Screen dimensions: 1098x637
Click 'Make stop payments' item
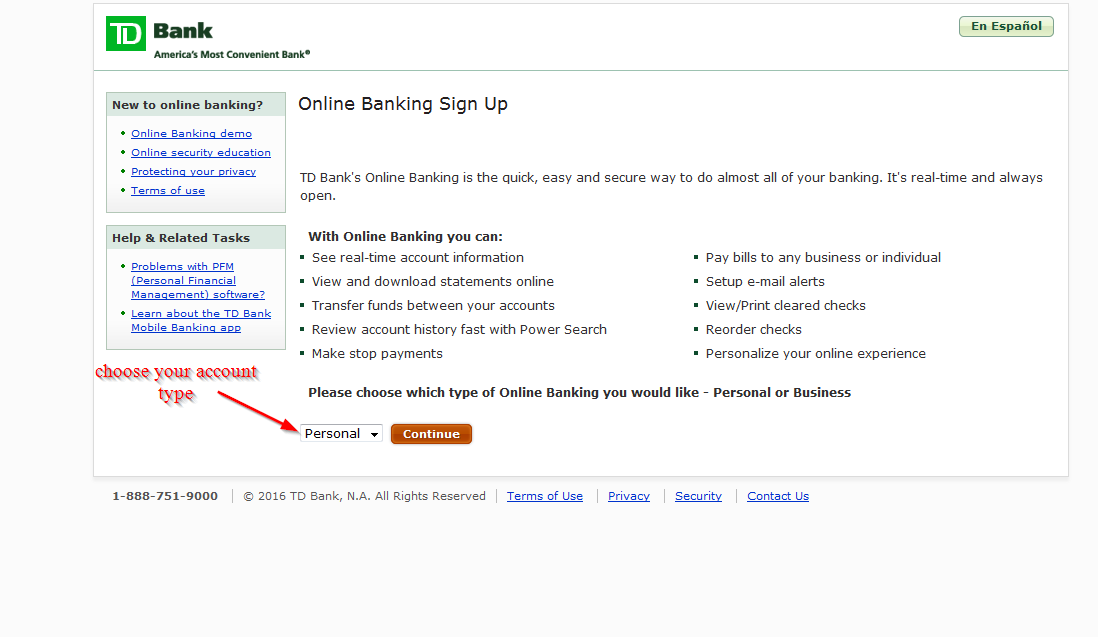377,354
